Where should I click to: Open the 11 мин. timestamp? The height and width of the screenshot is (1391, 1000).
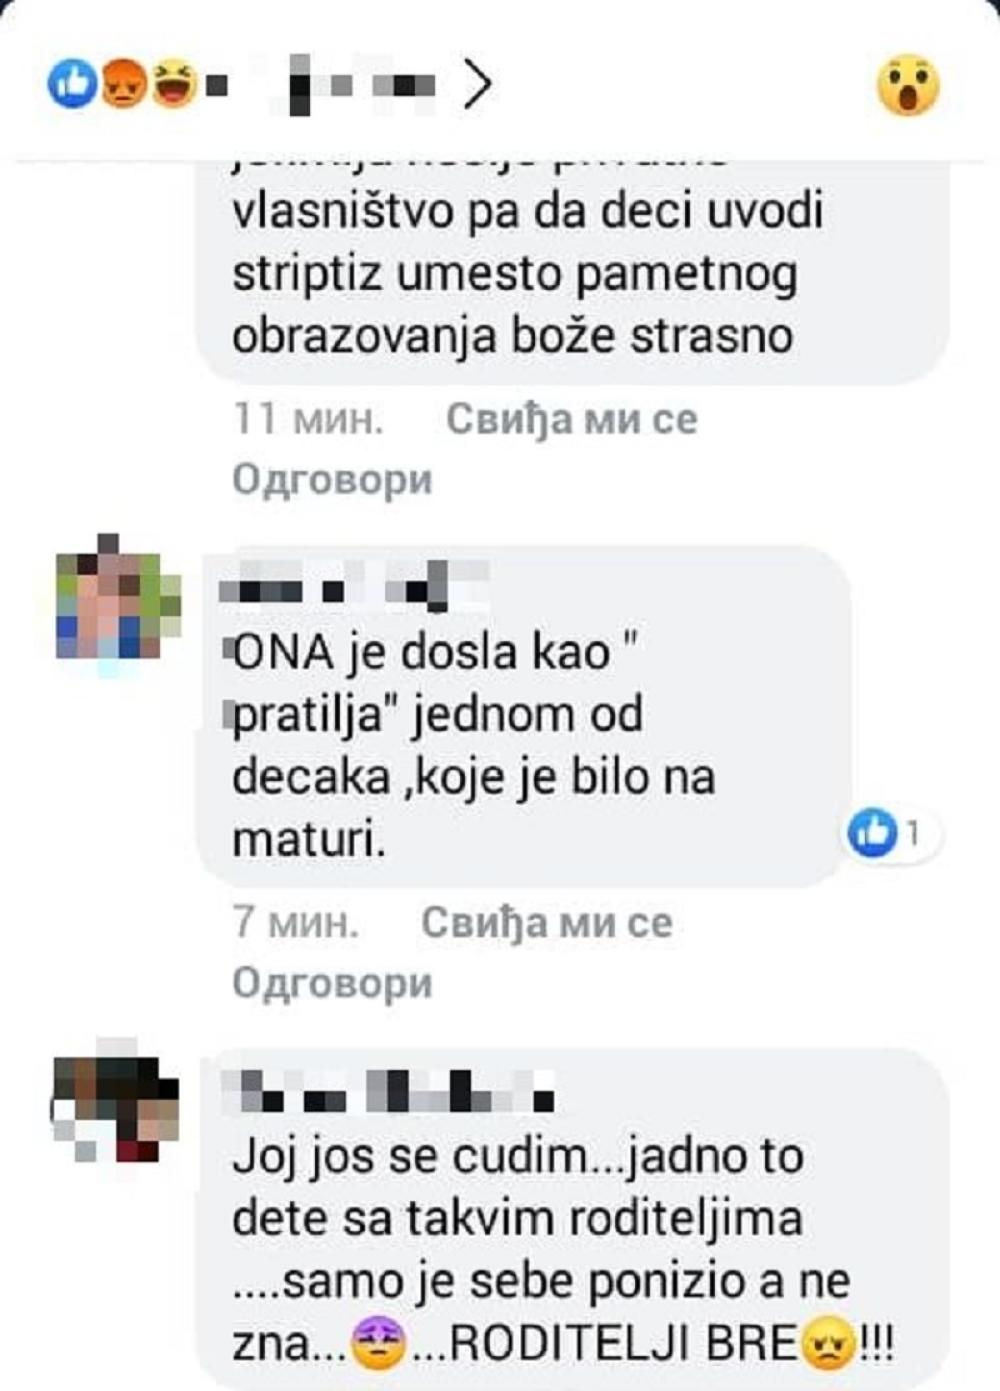(307, 418)
